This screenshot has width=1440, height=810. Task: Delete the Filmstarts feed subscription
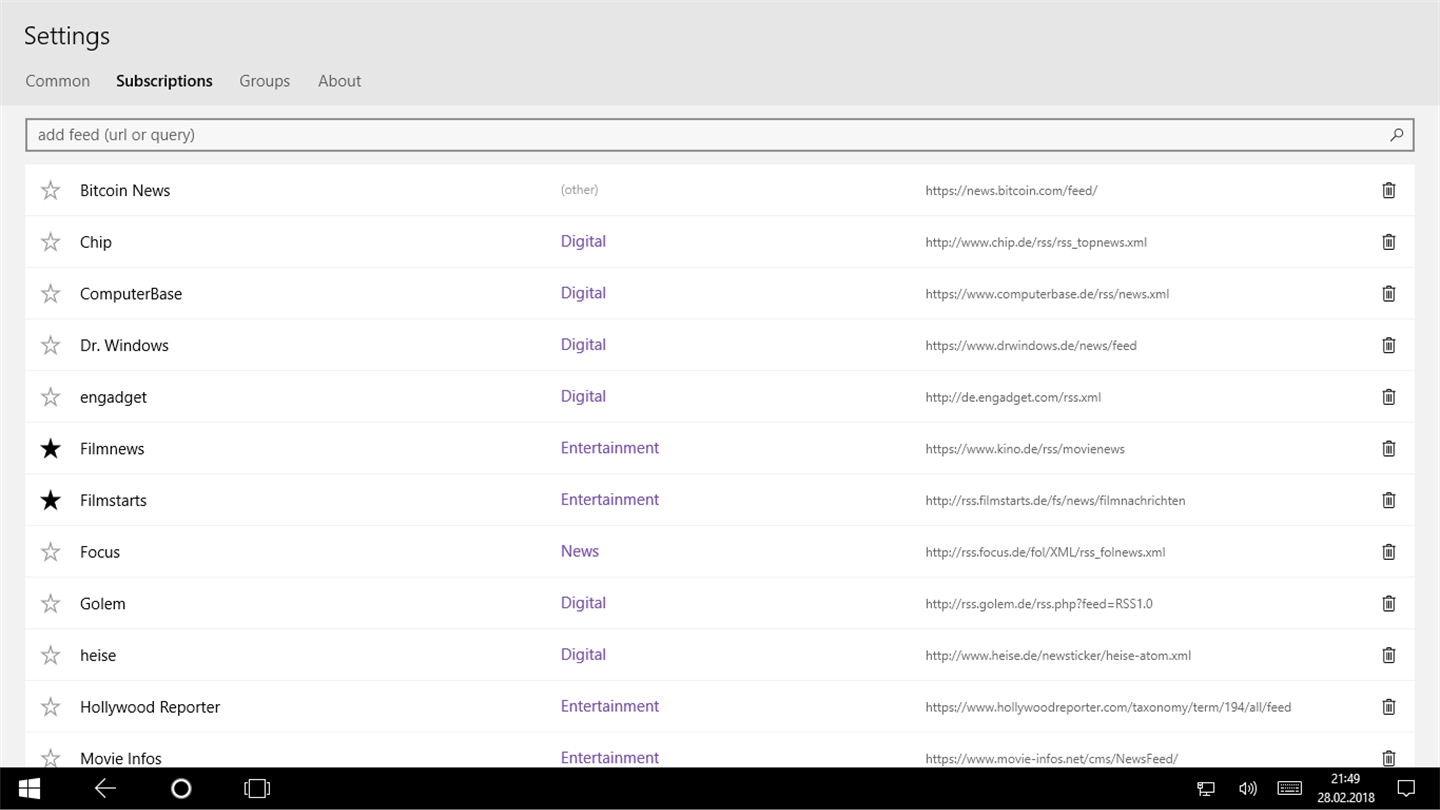point(1388,500)
